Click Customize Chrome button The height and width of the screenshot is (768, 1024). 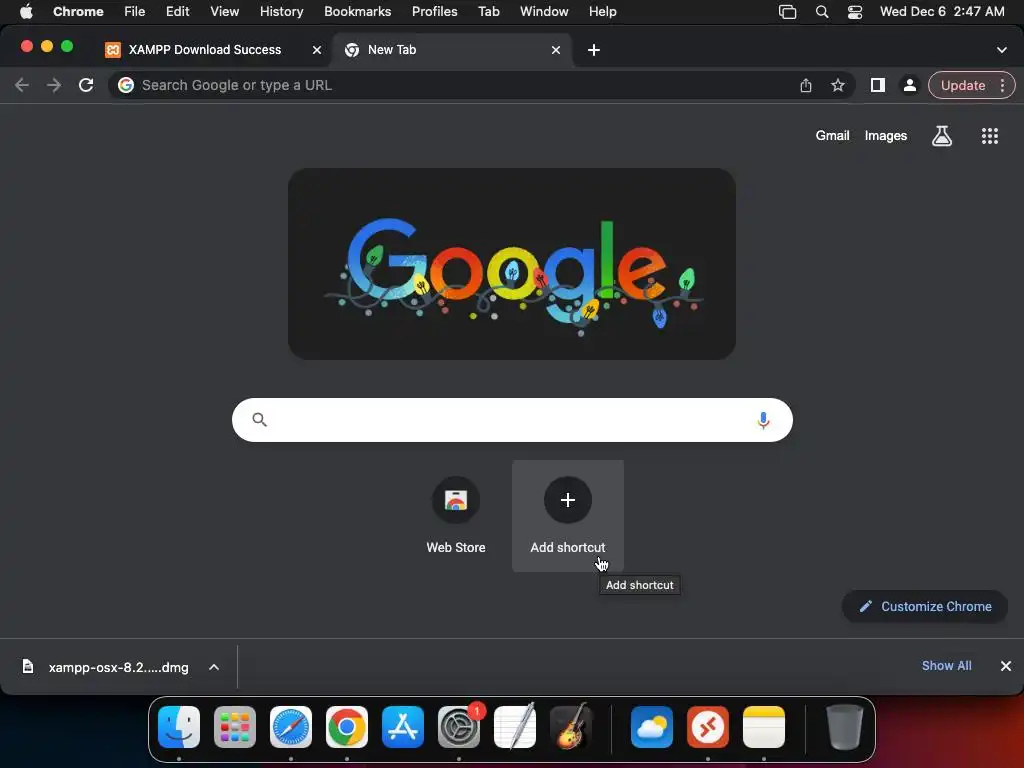click(x=925, y=607)
